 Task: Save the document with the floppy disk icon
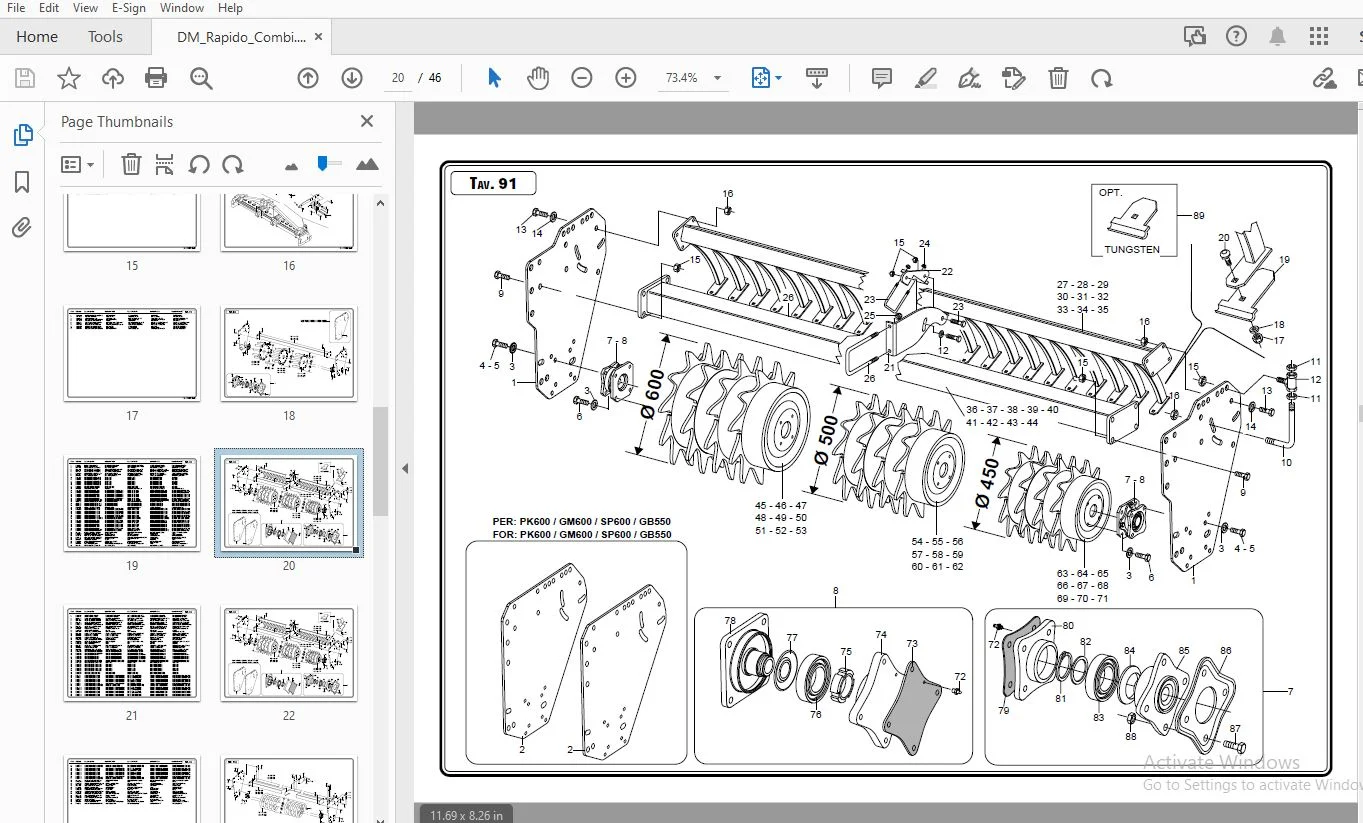pos(25,78)
